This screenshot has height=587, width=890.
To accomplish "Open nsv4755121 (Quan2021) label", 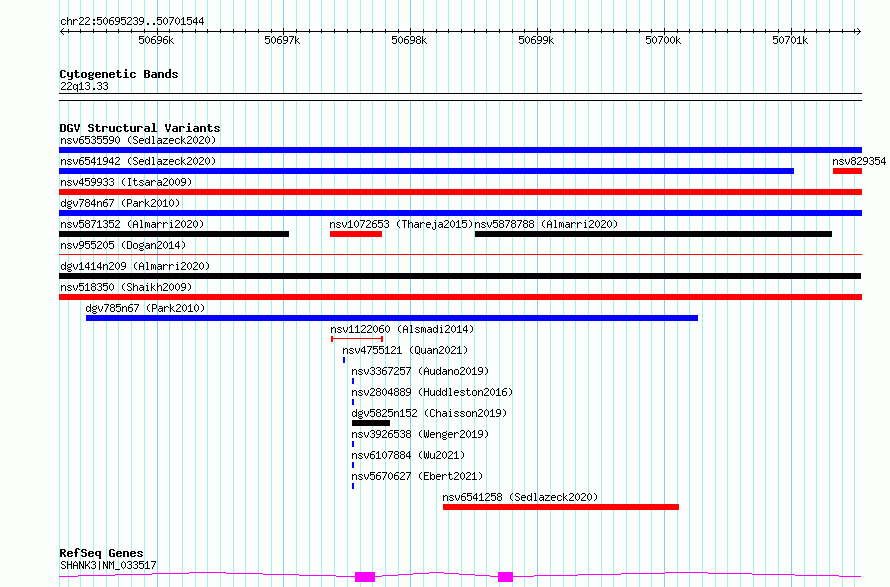I will pos(405,350).
